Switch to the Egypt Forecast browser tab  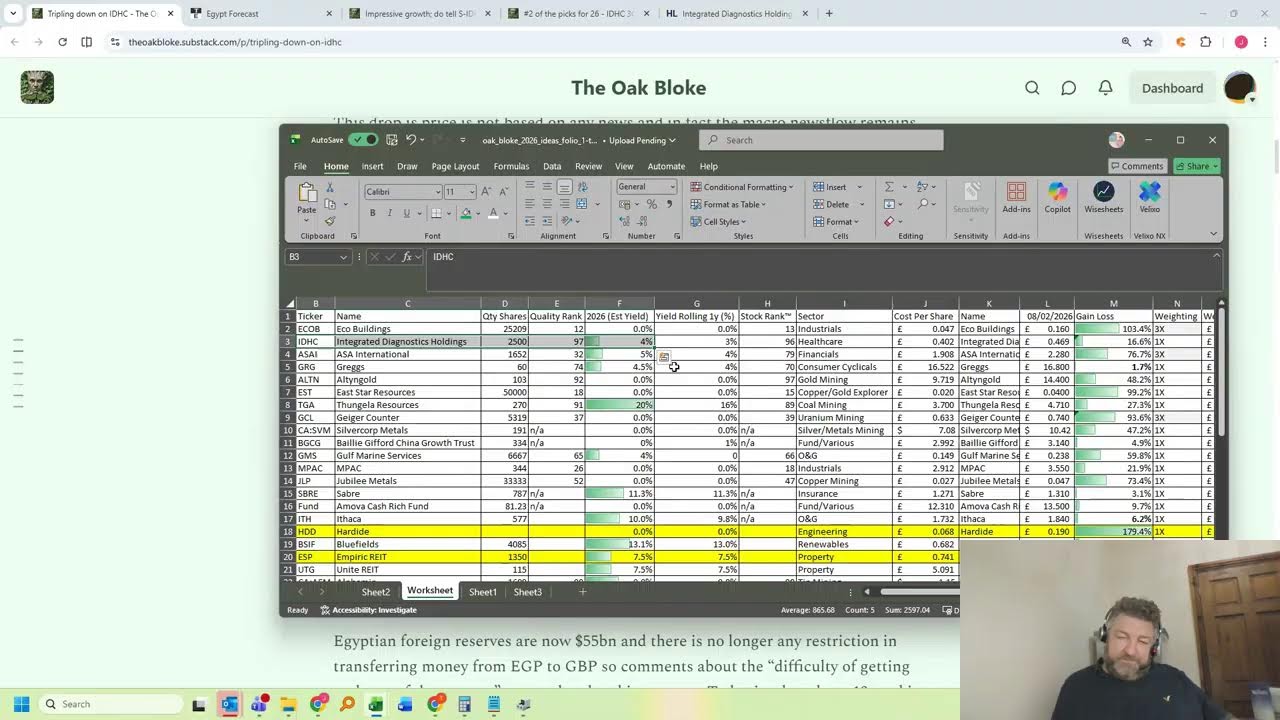(260, 14)
